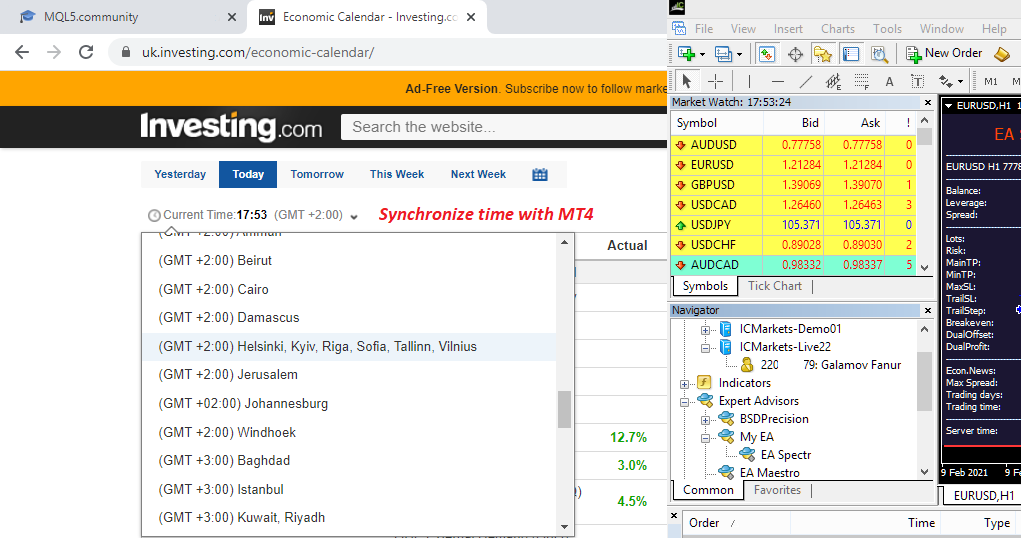Screen dimensions: 1021x538
Task: Select the EURUSD row in Market Watch
Action: pos(793,165)
